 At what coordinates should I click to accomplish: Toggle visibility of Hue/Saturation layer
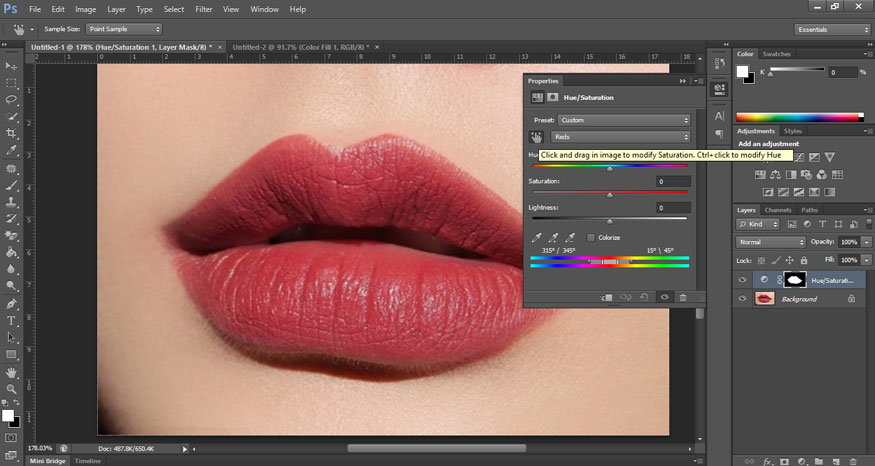coord(742,281)
